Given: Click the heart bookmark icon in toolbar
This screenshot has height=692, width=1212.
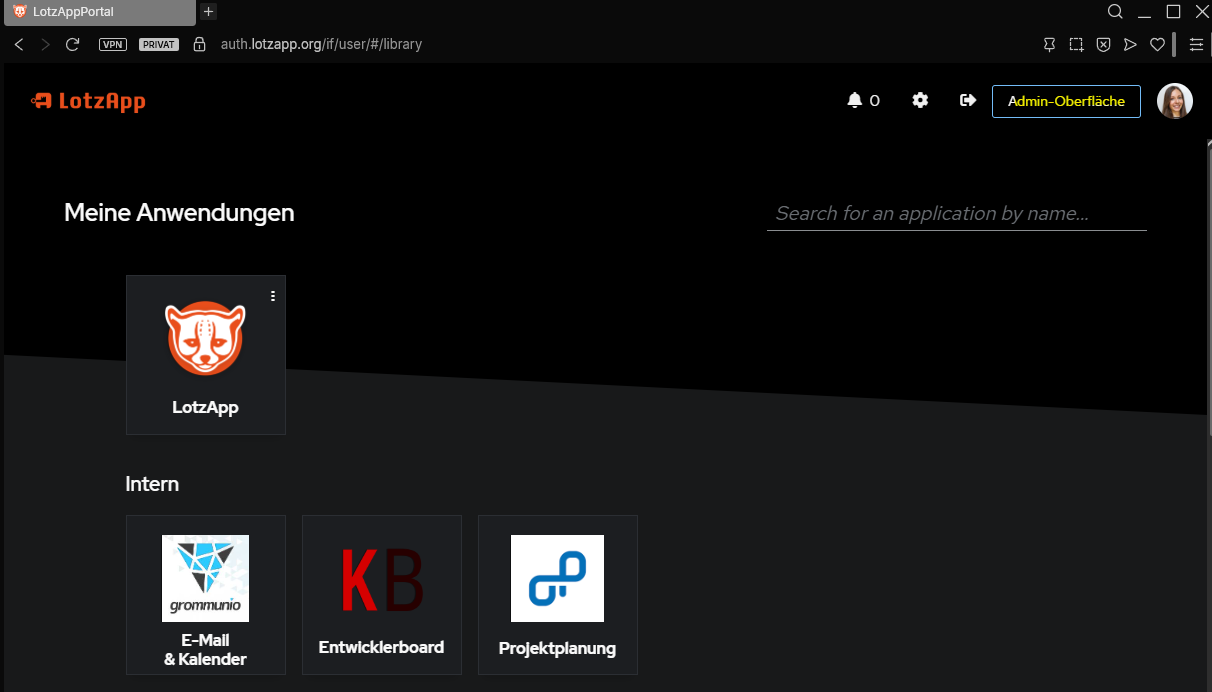Looking at the screenshot, I should (1157, 44).
